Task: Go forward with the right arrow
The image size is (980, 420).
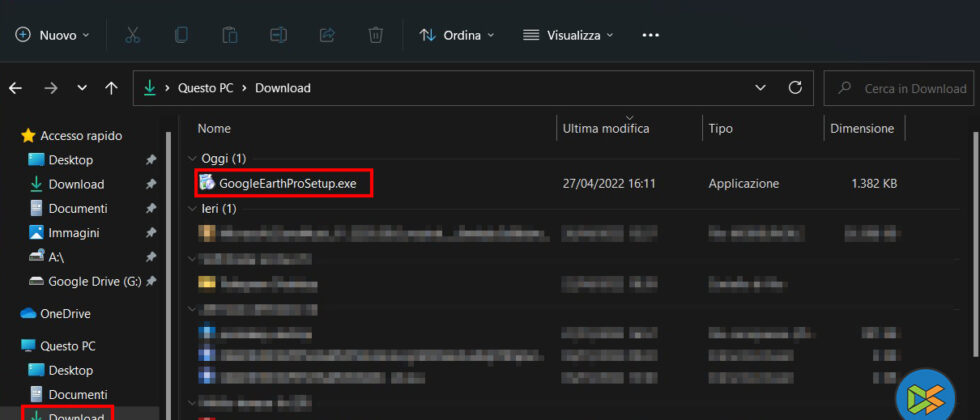Action: pyautogui.click(x=51, y=88)
